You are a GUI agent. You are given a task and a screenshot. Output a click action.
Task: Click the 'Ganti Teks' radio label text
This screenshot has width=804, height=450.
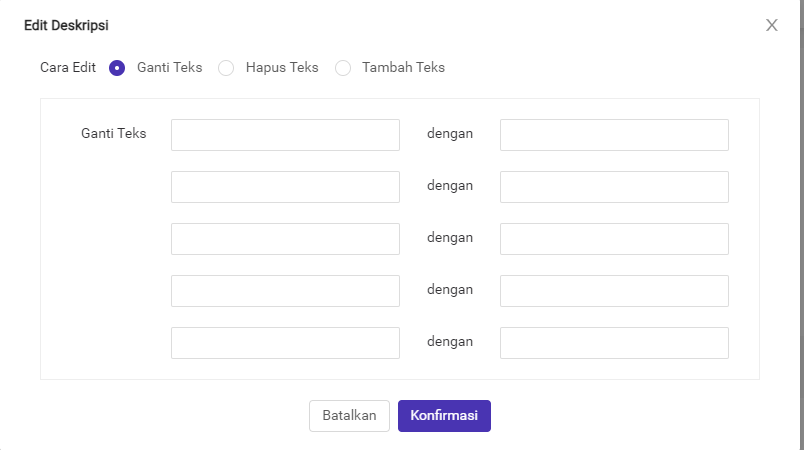point(169,68)
